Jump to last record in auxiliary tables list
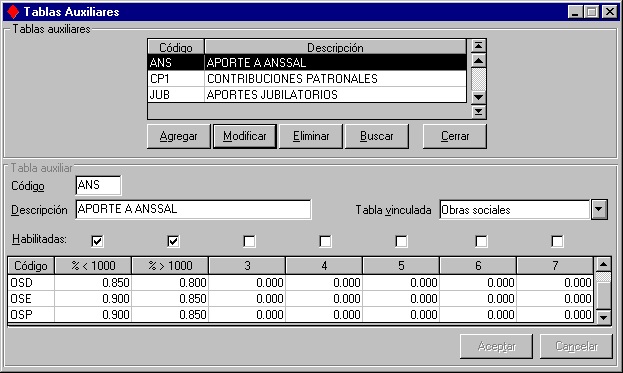The height and width of the screenshot is (373, 623). coord(478,112)
